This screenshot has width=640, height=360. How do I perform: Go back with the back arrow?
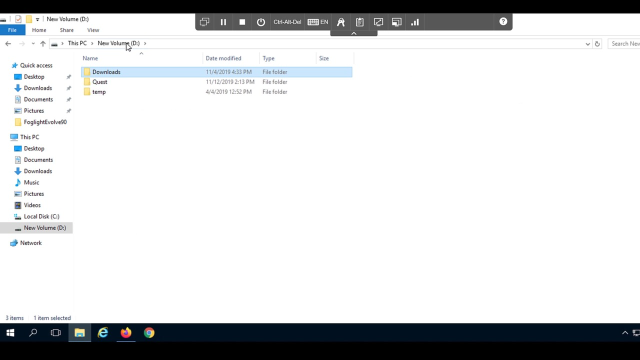(8, 44)
